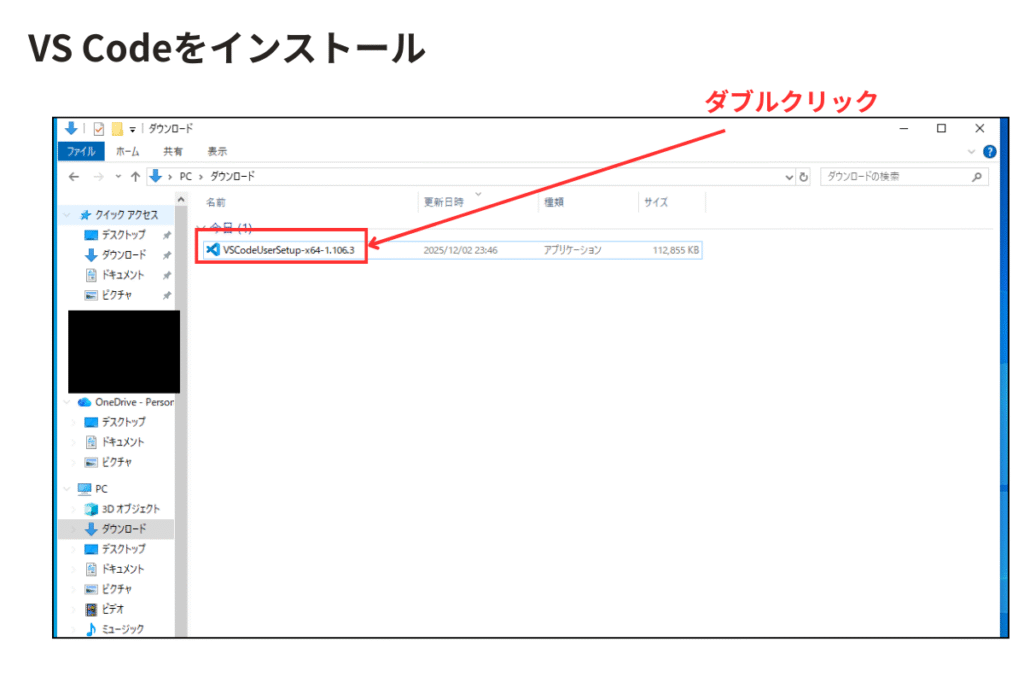Image resolution: width=1024 pixels, height=683 pixels.
Task: Sort by the 更新日時 column header
Action: pyautogui.click(x=444, y=202)
